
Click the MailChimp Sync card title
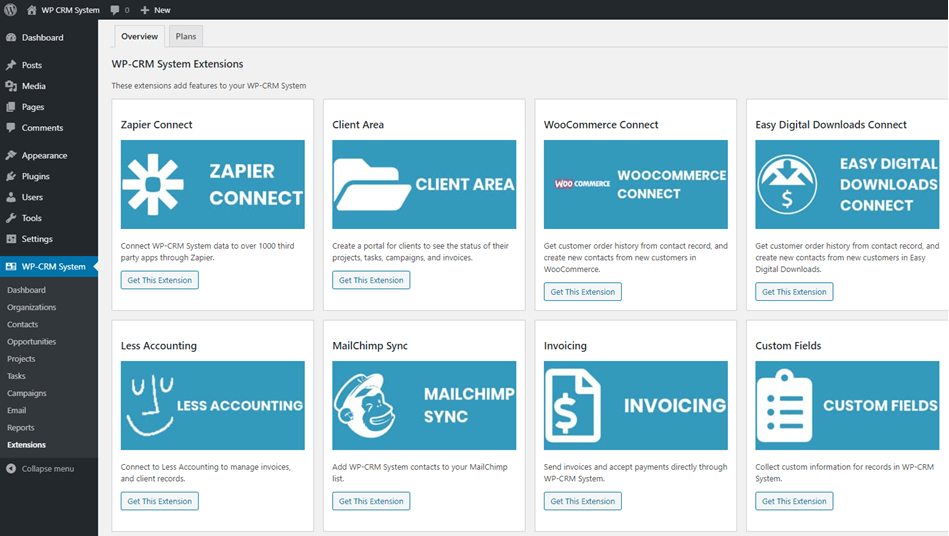370,345
